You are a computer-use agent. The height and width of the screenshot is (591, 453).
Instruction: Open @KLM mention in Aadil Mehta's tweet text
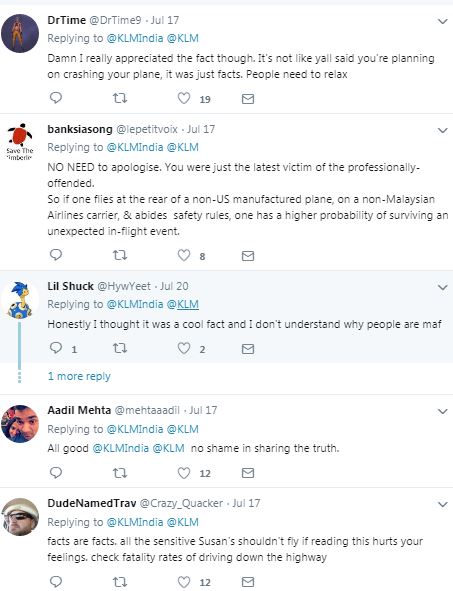(168, 448)
